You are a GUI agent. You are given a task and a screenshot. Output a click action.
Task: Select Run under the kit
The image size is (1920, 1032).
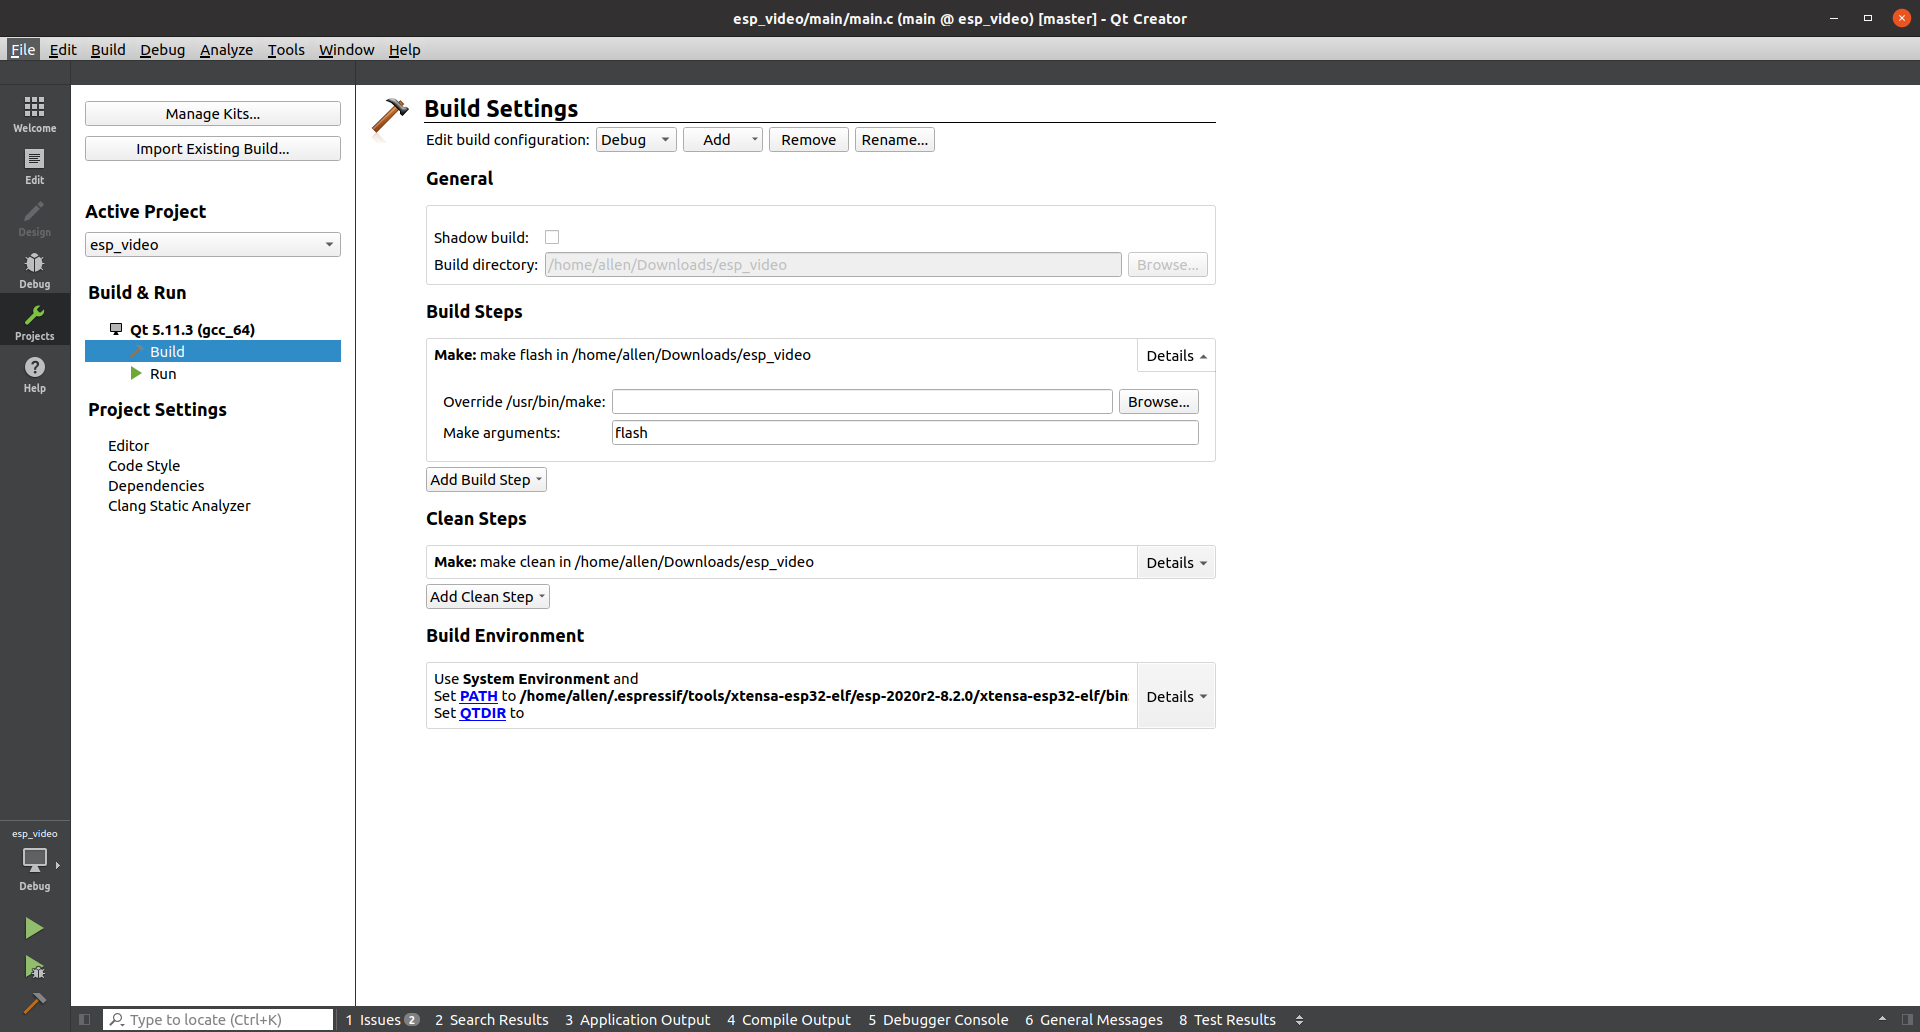click(x=163, y=374)
